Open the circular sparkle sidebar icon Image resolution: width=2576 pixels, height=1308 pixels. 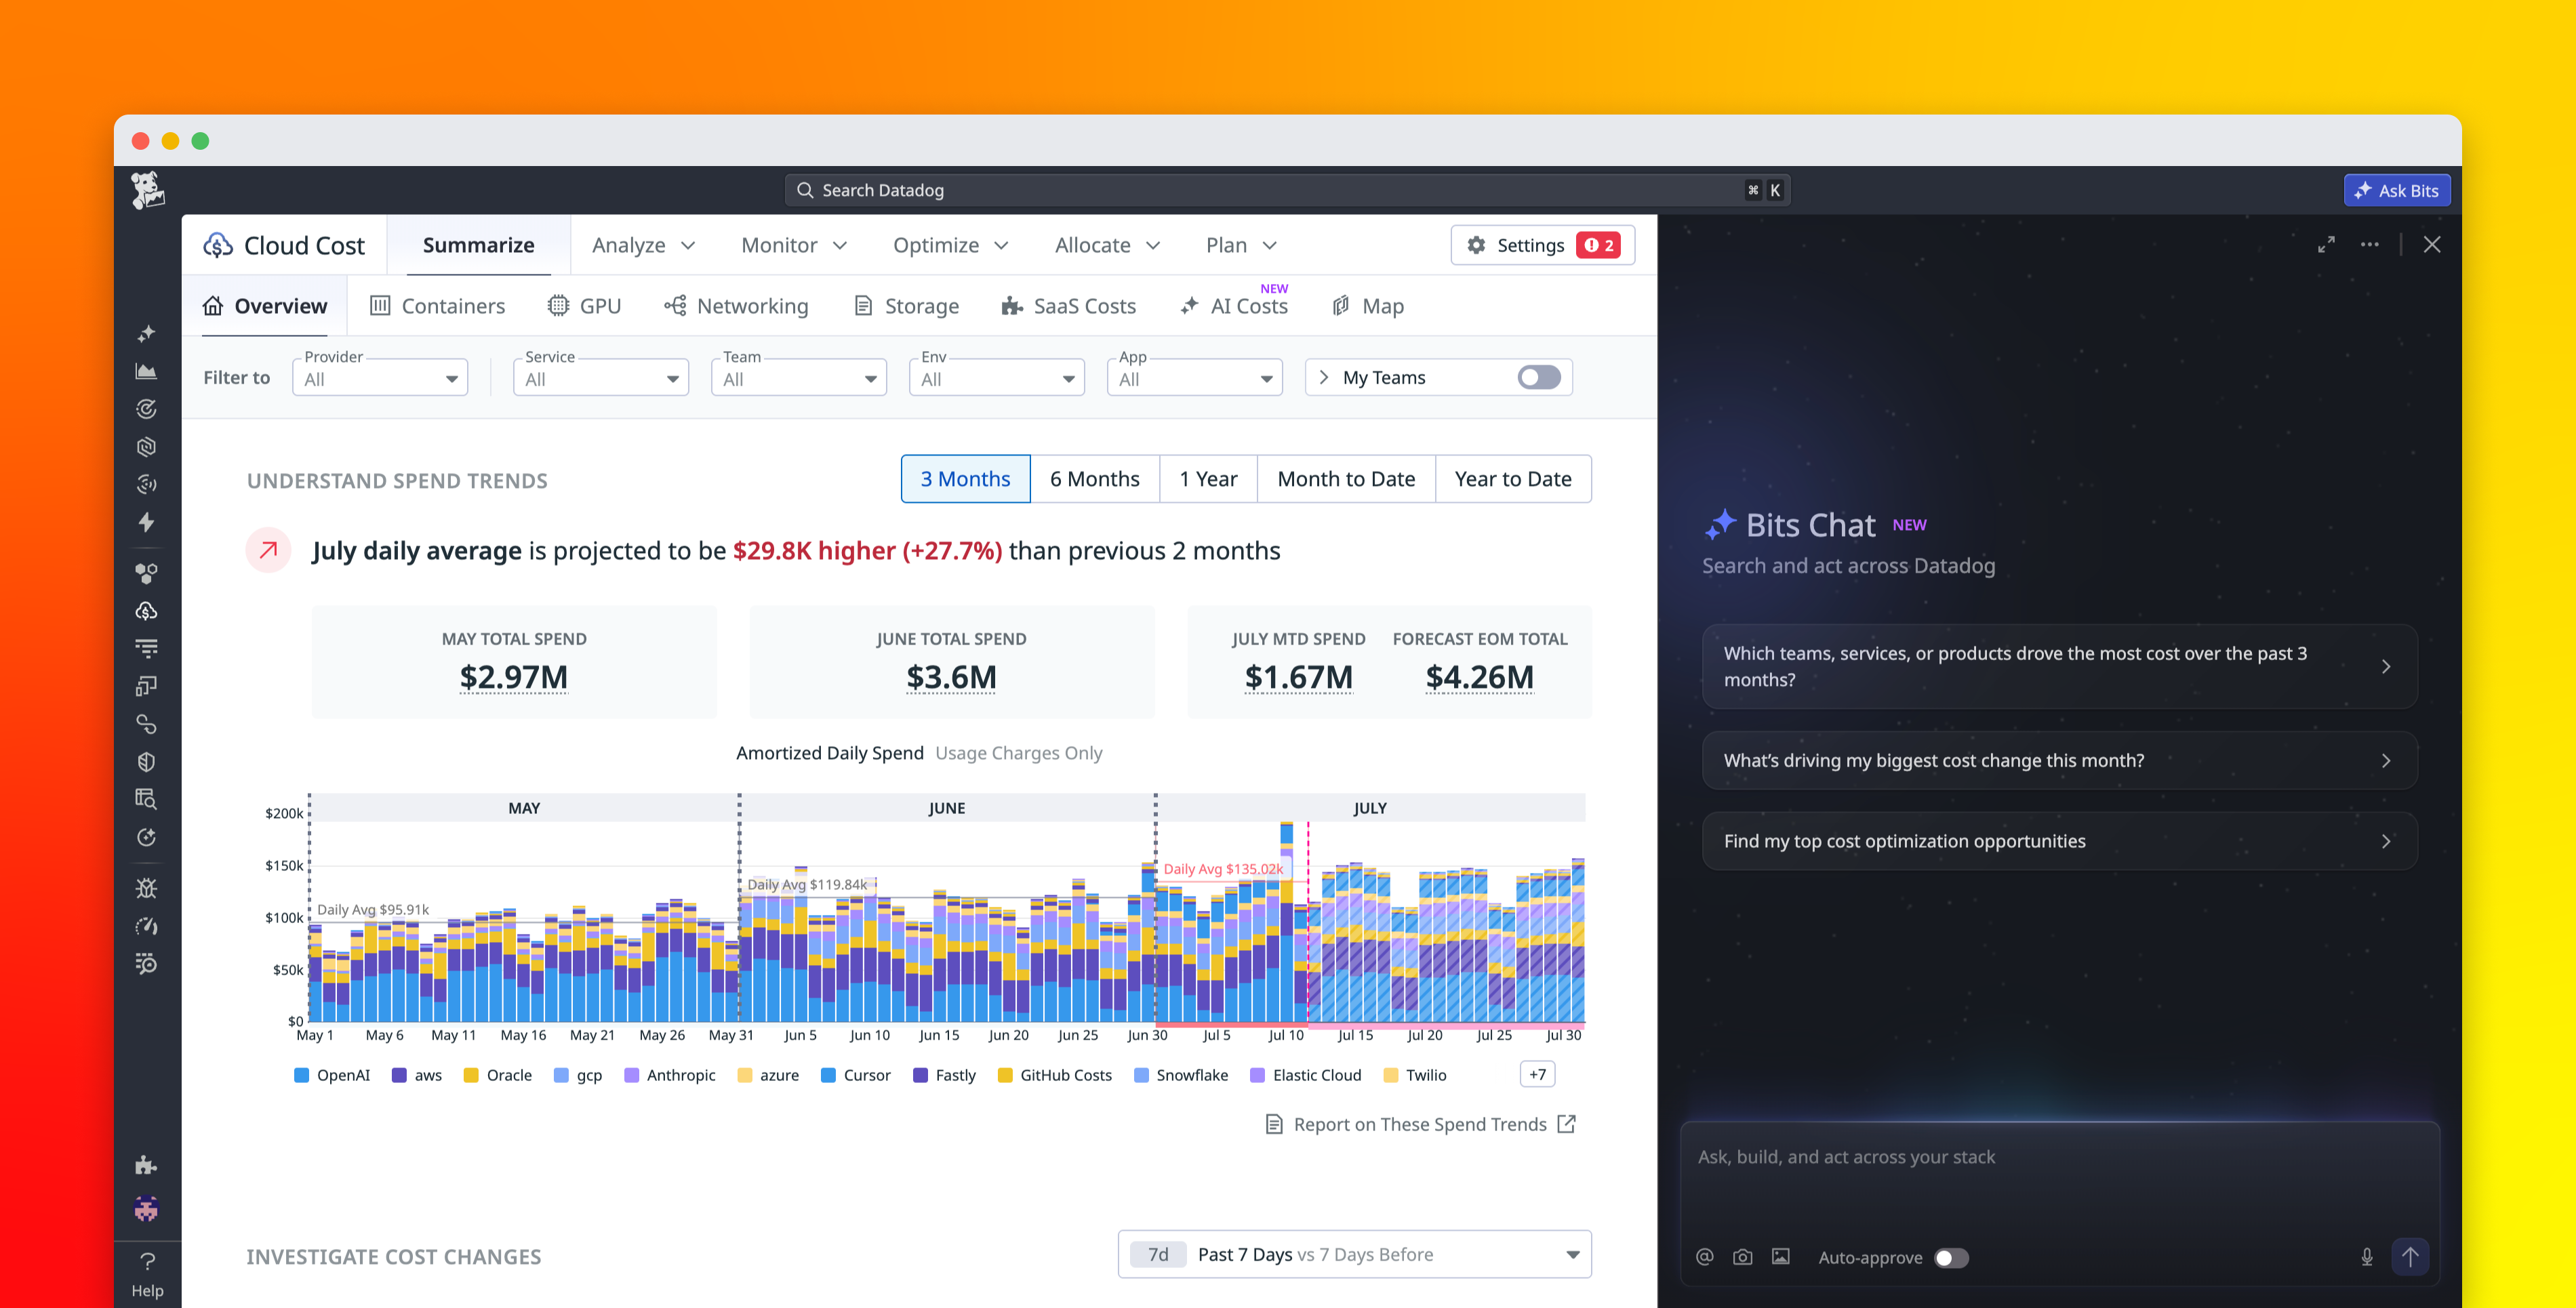click(146, 837)
